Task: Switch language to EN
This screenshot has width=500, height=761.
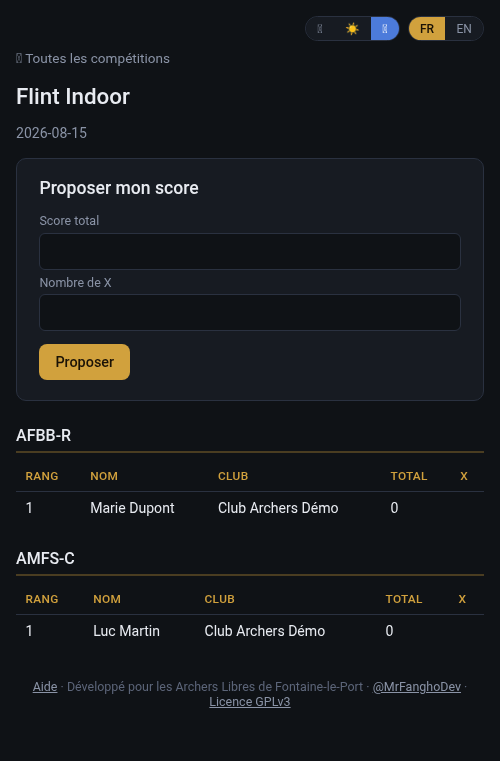Action: [x=464, y=29]
